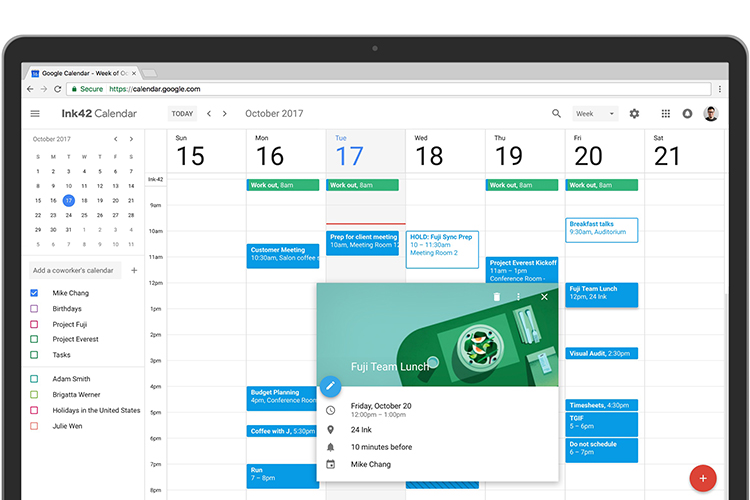Click browser forward arrow
Screen dimensions: 750x500
tap(44, 89)
